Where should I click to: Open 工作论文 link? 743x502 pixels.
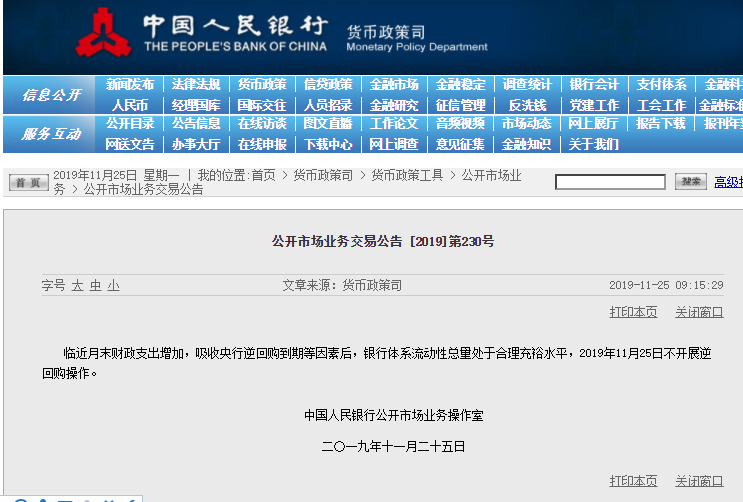pyautogui.click(x=394, y=124)
